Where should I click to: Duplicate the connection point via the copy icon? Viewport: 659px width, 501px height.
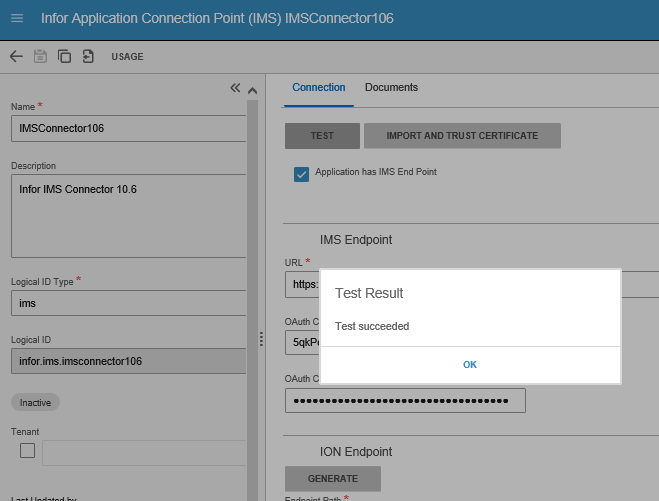tap(64, 56)
